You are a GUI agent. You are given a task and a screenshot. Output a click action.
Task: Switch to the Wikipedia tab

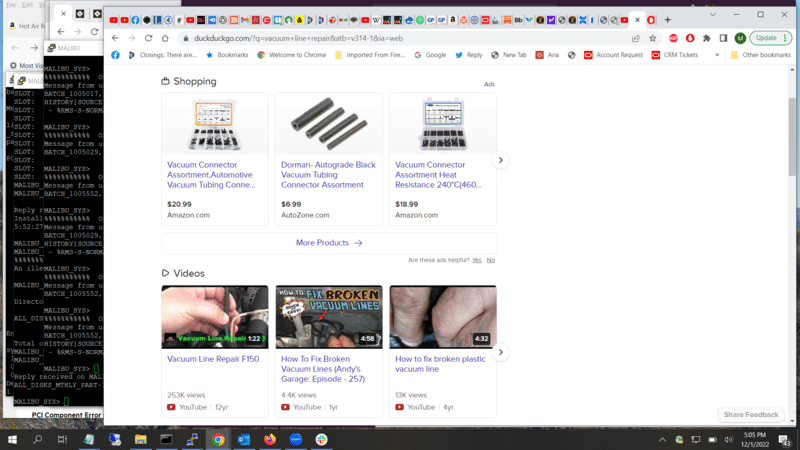pyautogui.click(x=376, y=20)
